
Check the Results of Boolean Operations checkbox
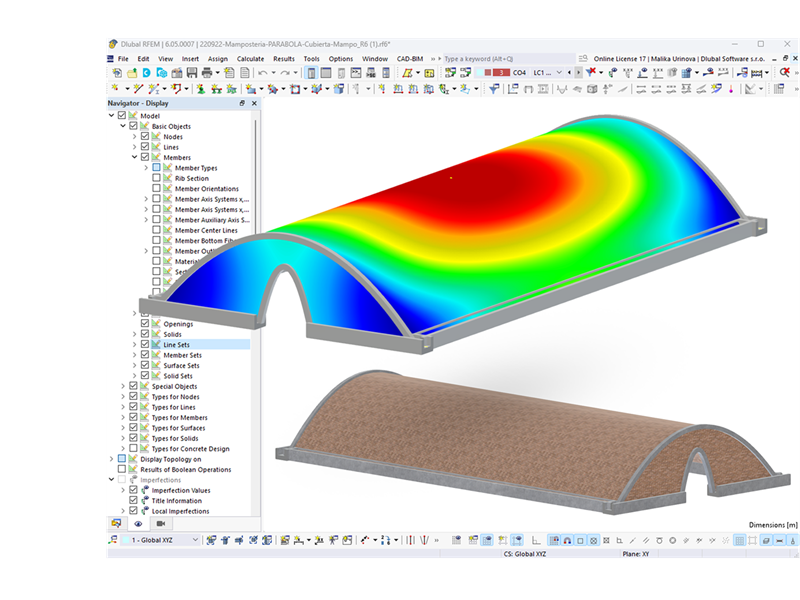(x=121, y=469)
